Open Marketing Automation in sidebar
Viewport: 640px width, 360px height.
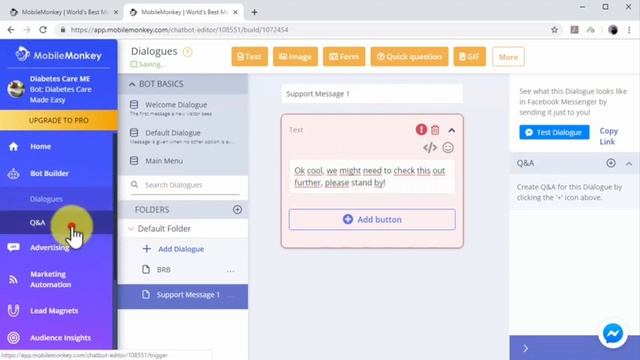pyautogui.click(x=50, y=279)
